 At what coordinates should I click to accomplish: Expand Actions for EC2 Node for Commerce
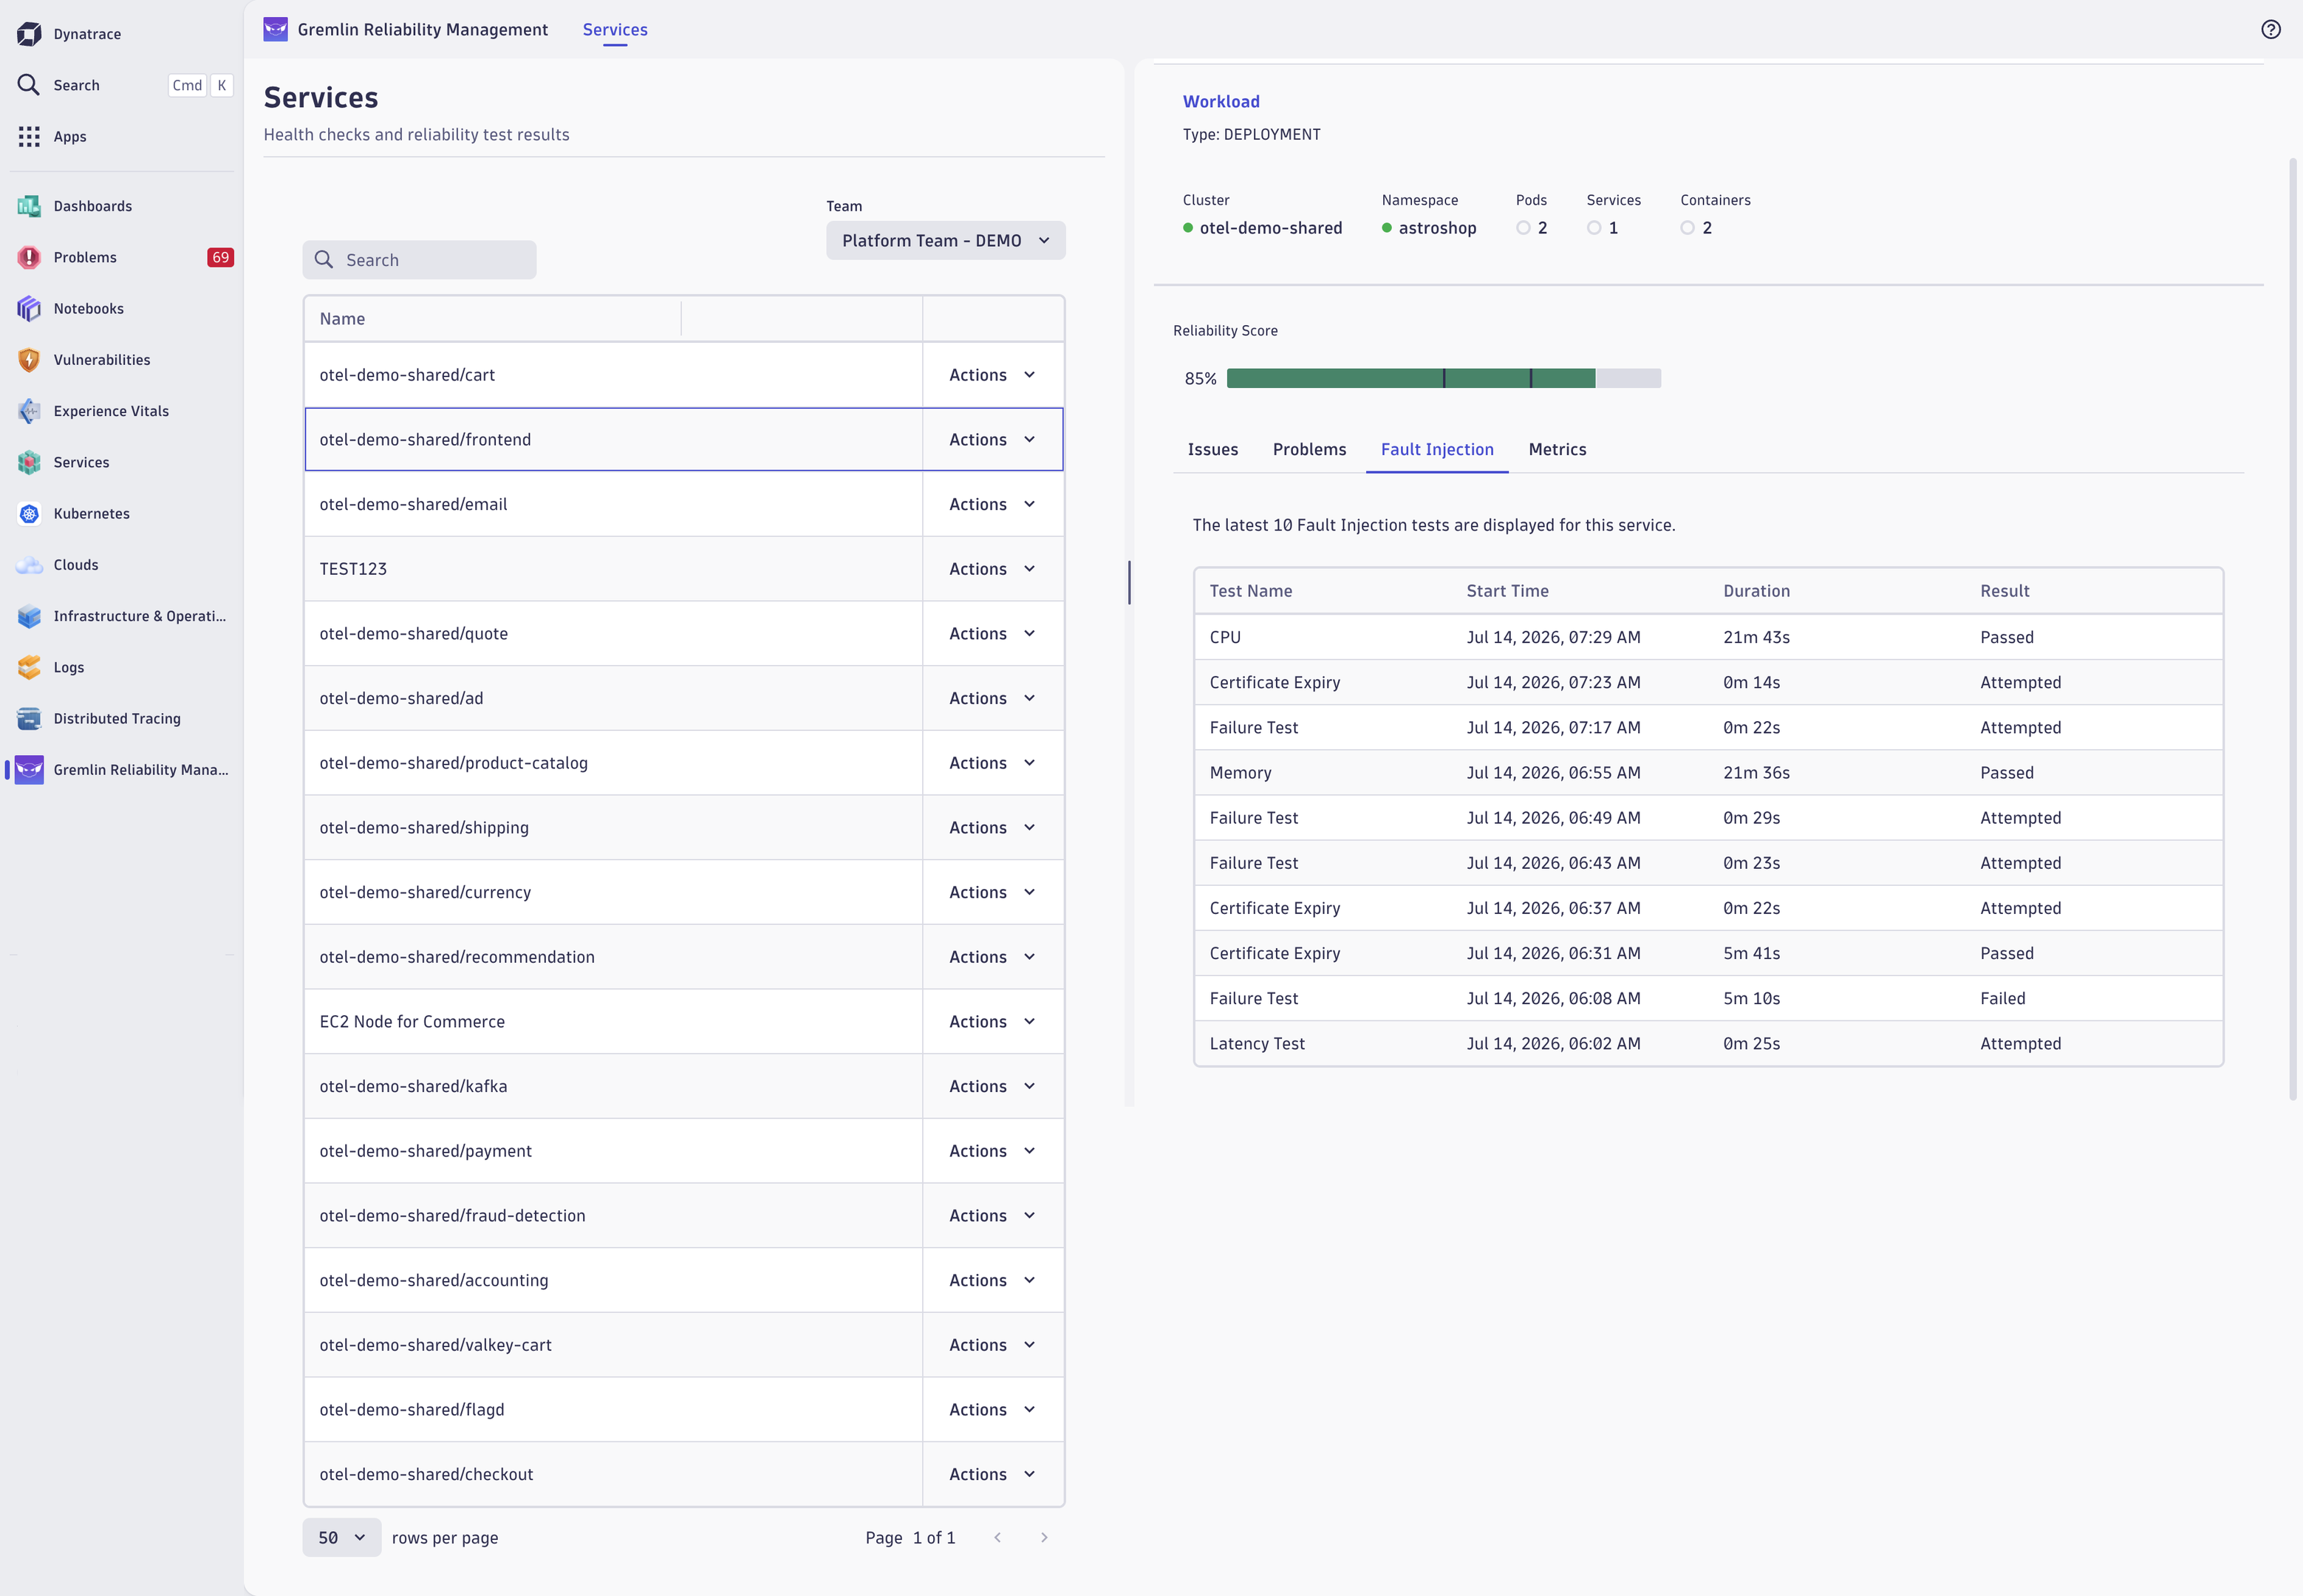pyautogui.click(x=992, y=1022)
